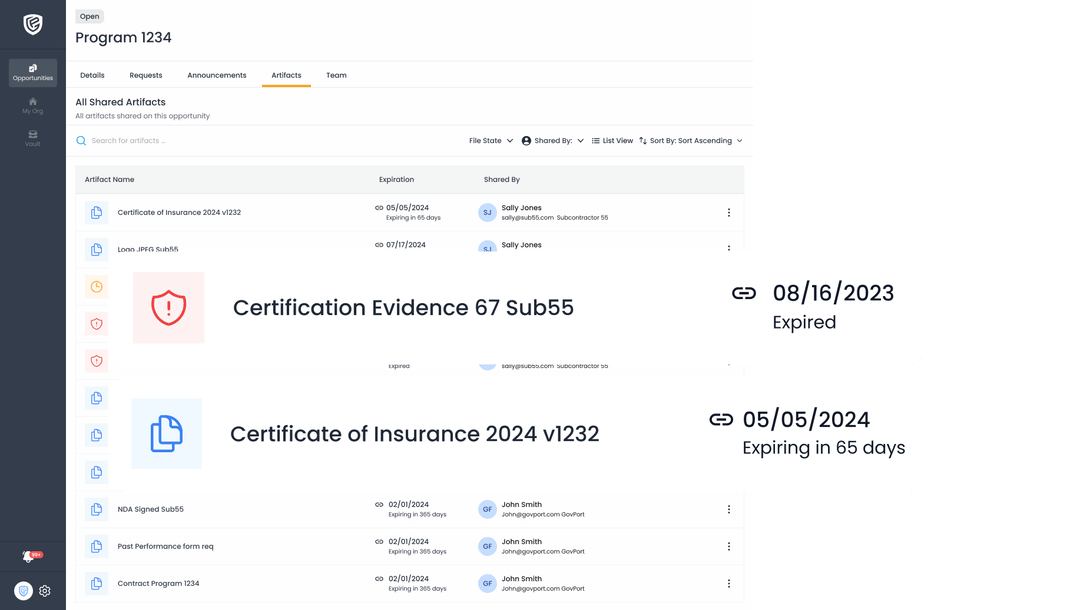Viewport: 1080px width, 610px height.
Task: Click SJ avatar next to Sally Jones
Action: pyautogui.click(x=487, y=212)
